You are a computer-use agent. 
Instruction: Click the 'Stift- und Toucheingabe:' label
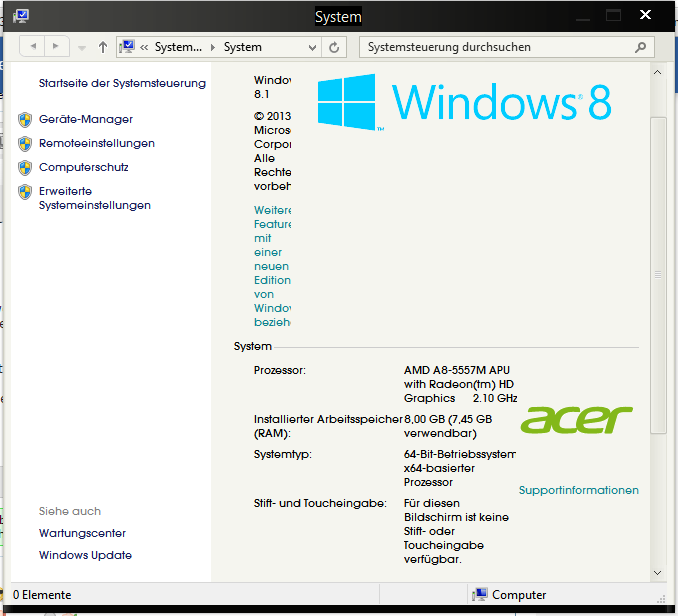[x=320, y=503]
